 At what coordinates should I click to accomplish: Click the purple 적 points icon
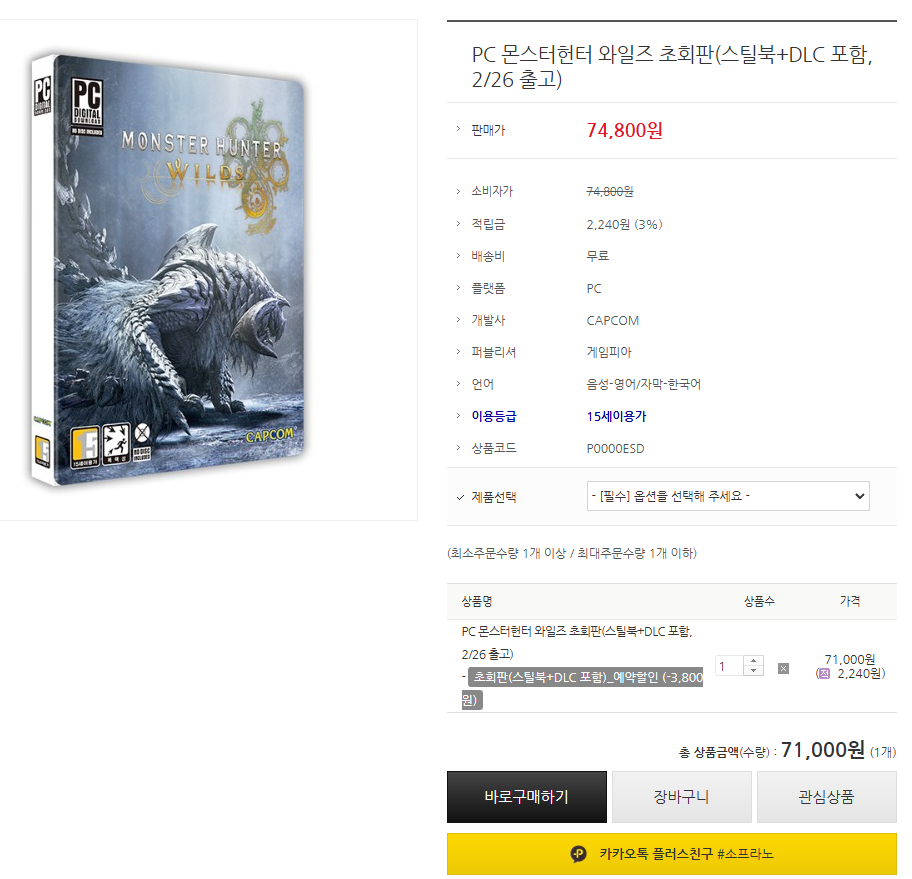(823, 674)
